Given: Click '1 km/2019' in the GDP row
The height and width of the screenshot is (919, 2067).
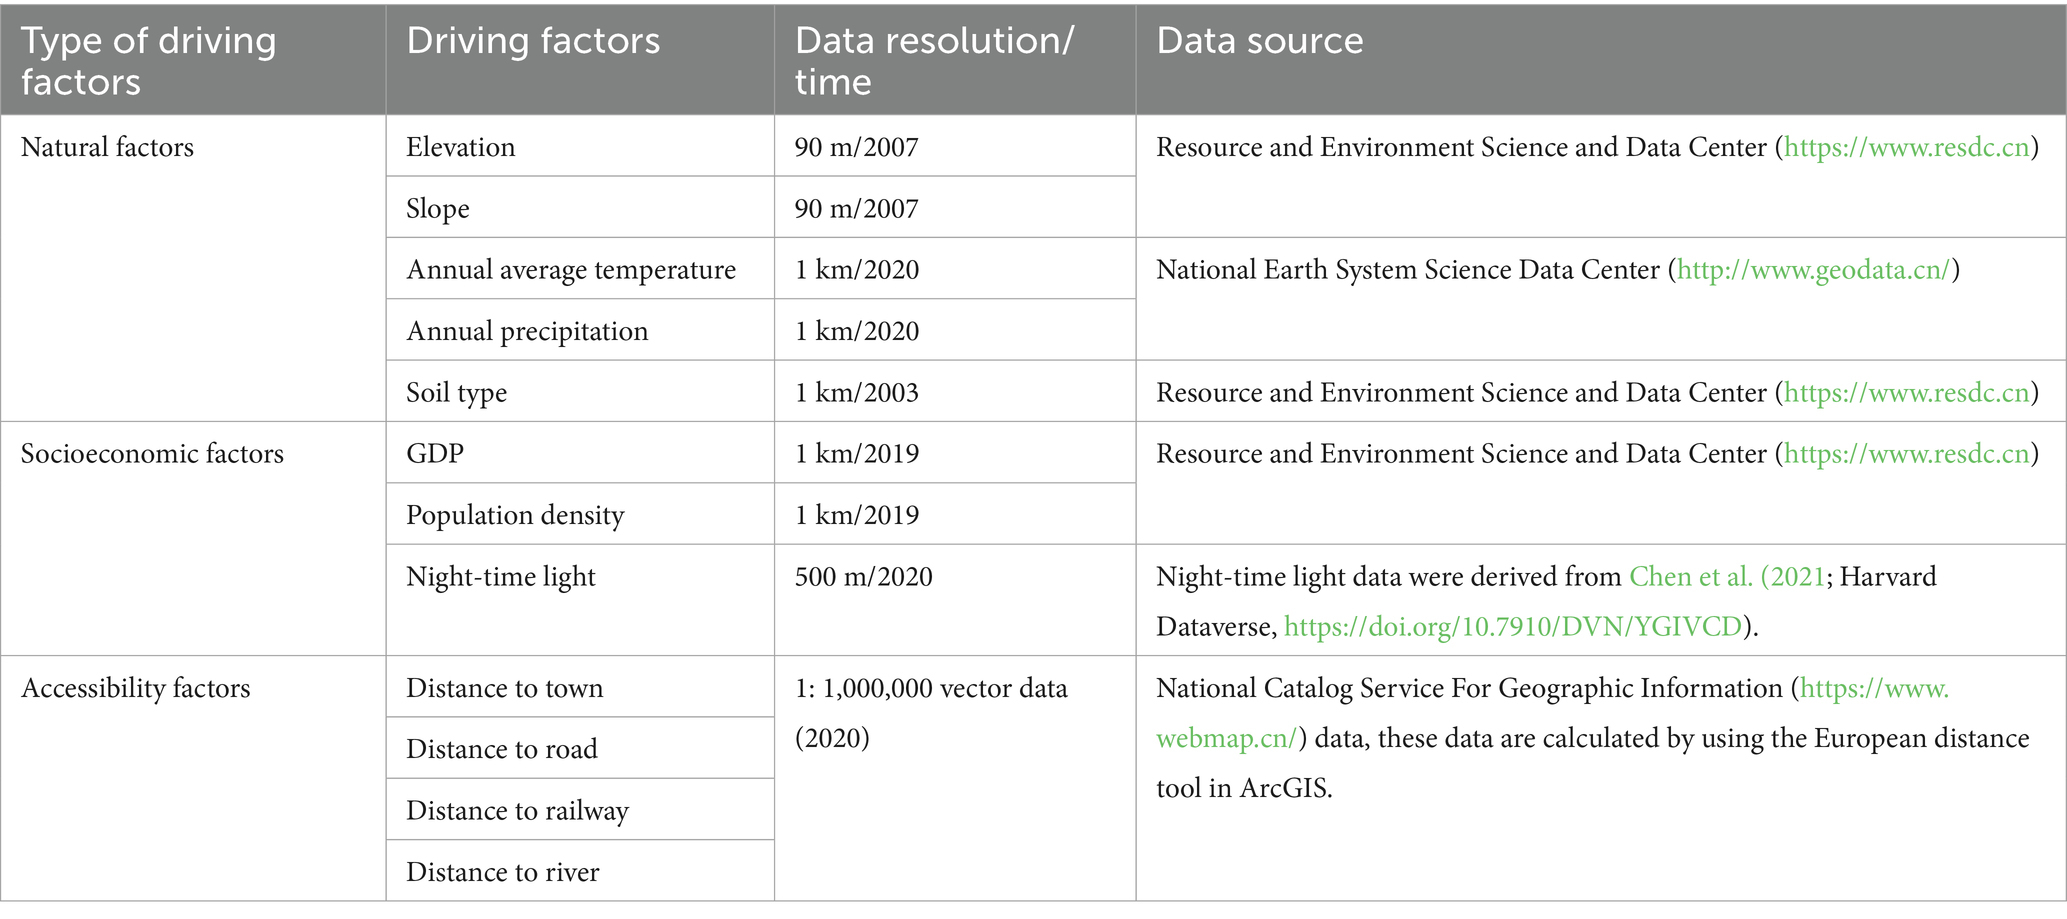Looking at the screenshot, I should 856,454.
